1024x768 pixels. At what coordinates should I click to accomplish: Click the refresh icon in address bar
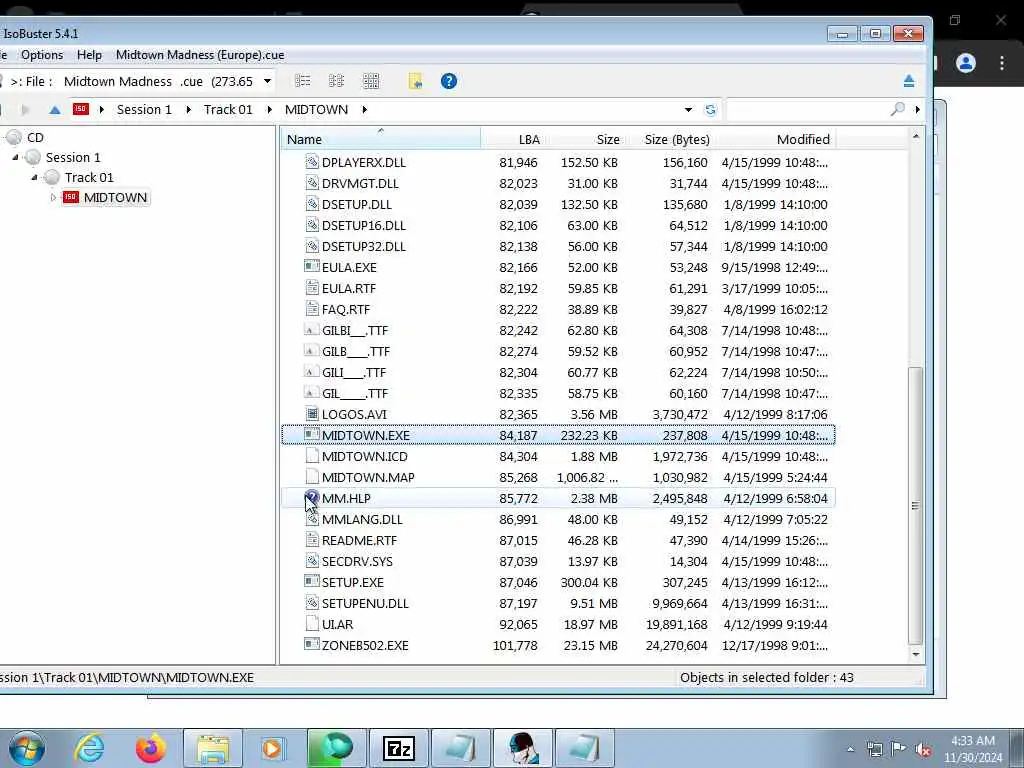coord(711,110)
